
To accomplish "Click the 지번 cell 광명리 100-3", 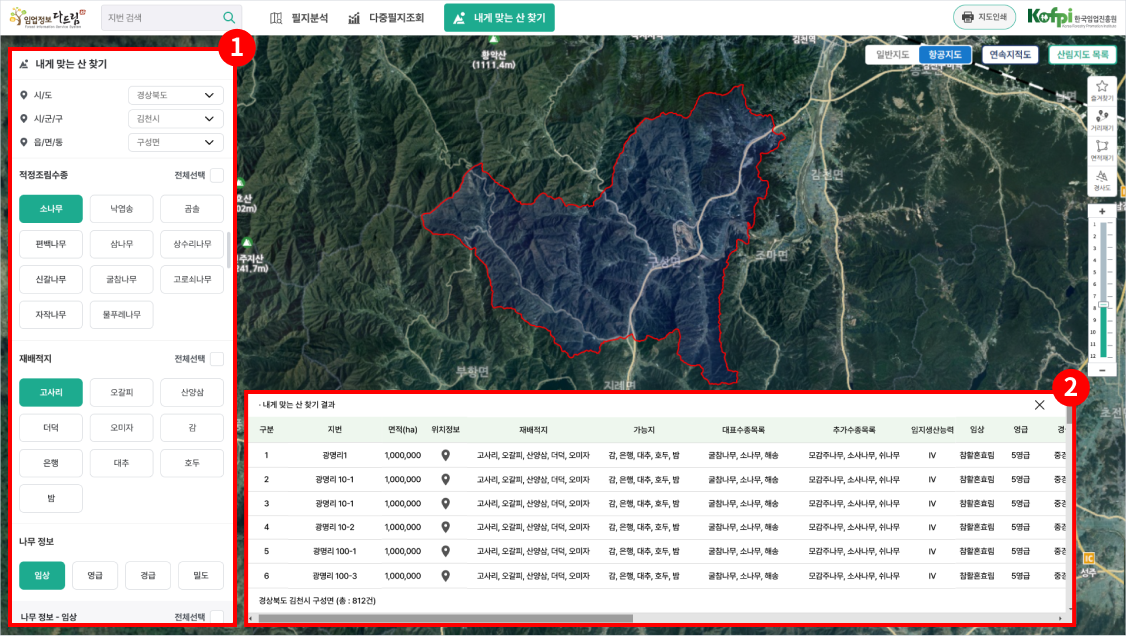I will [335, 576].
